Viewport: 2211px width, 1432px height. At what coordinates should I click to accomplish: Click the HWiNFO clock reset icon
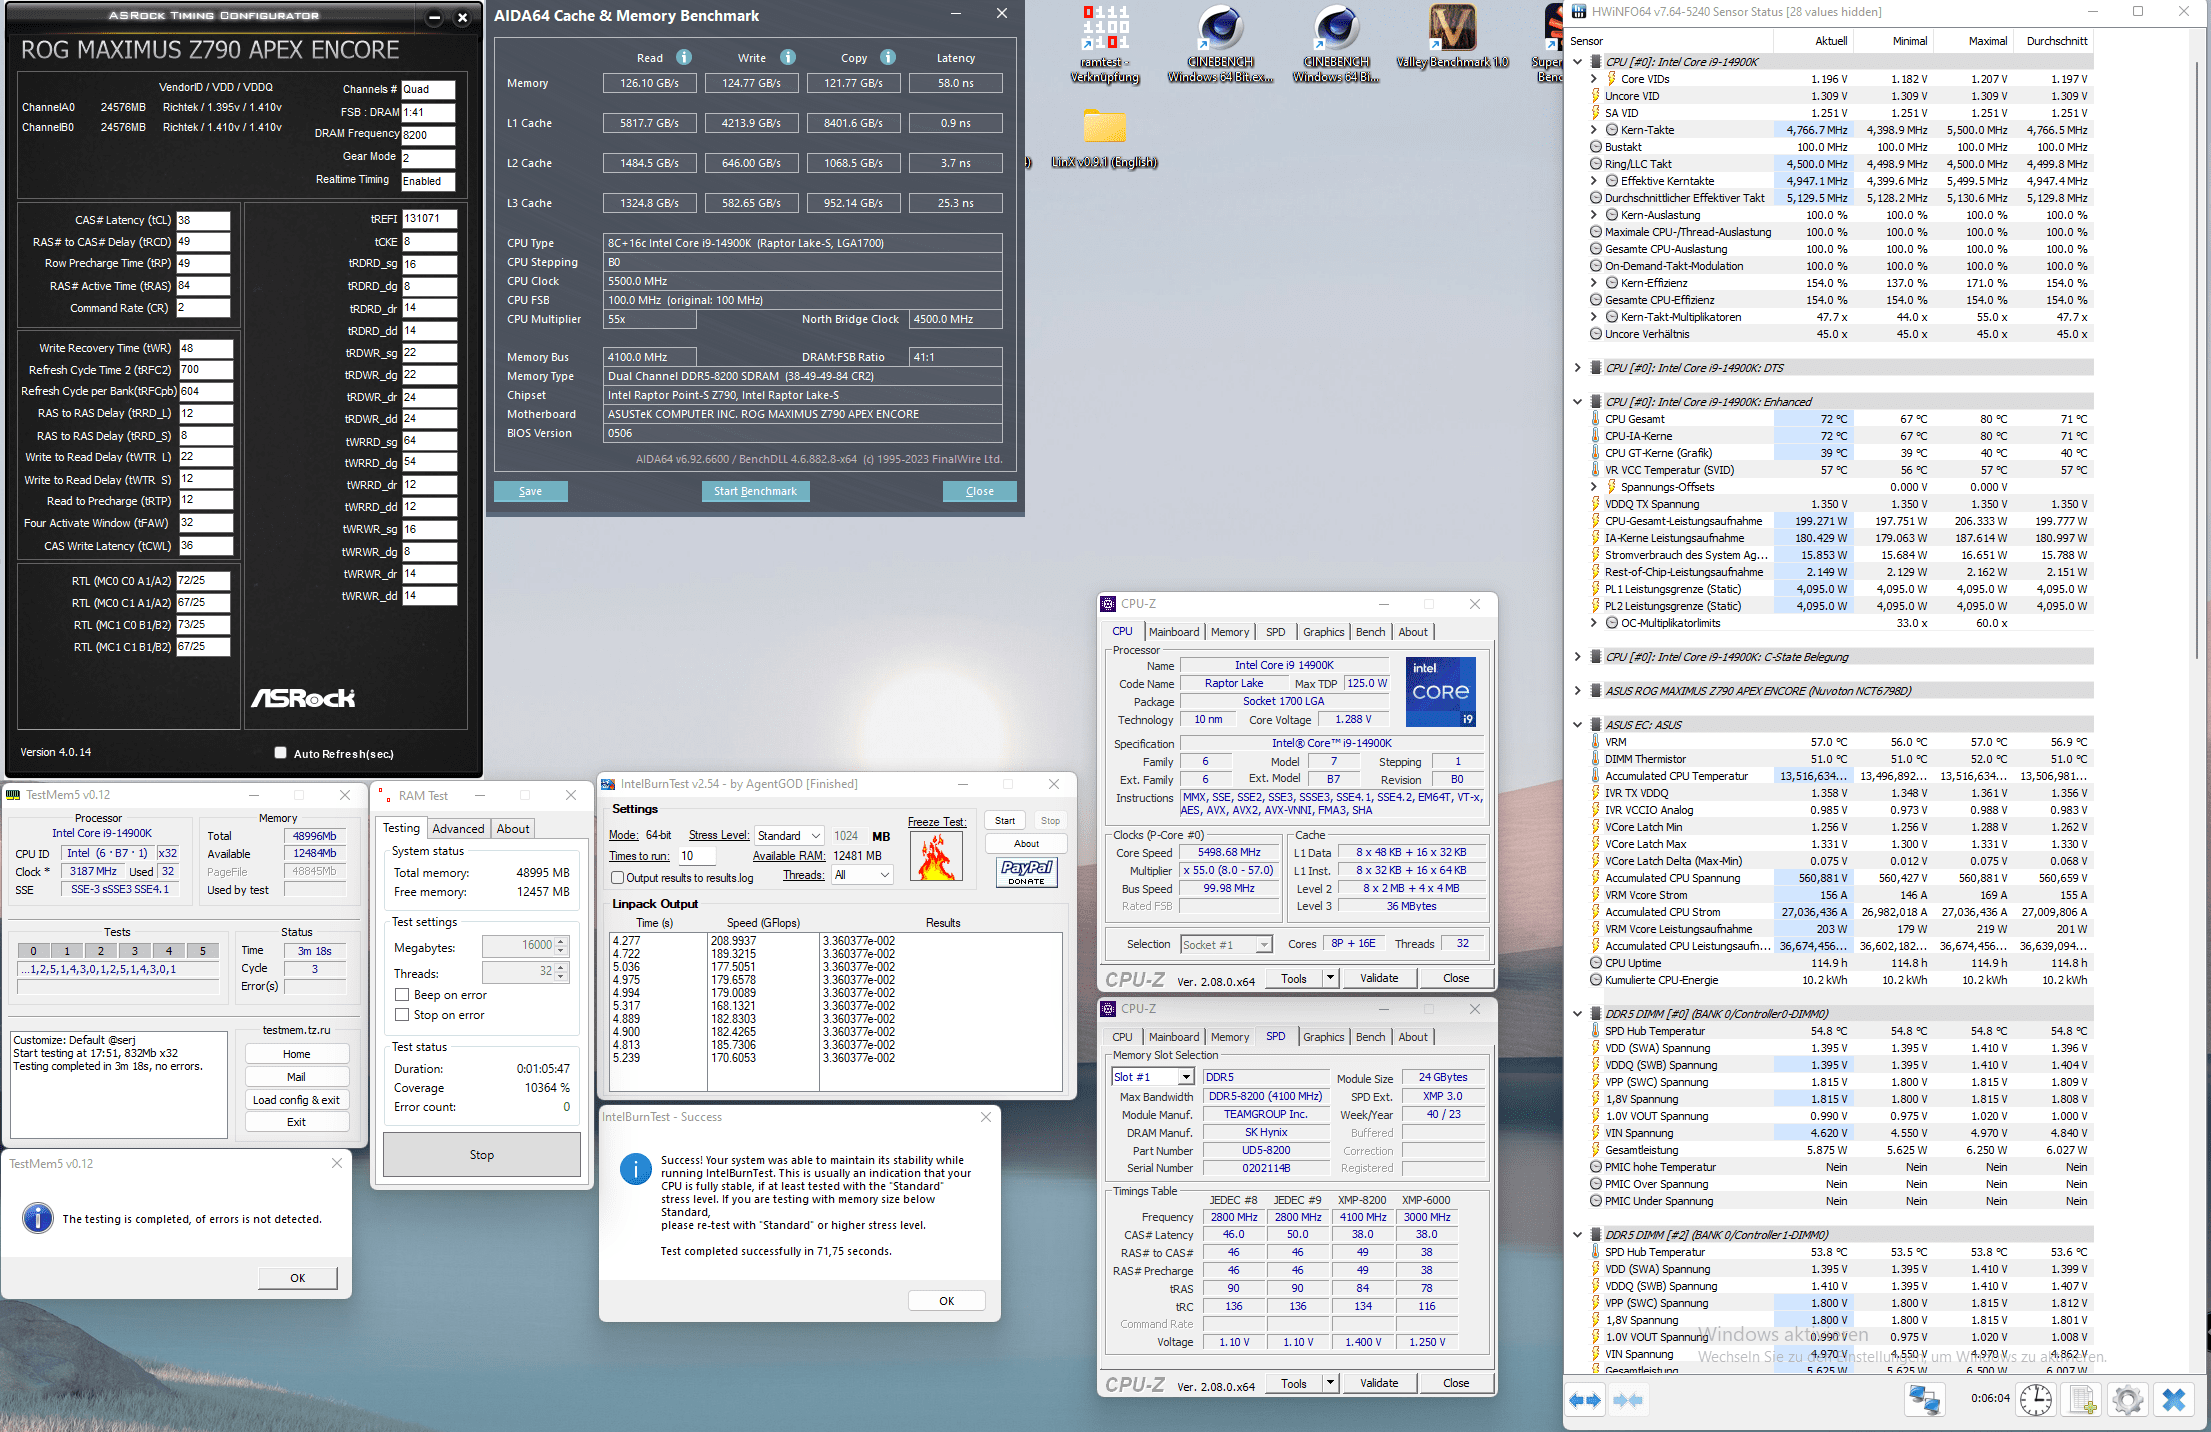click(2035, 1400)
